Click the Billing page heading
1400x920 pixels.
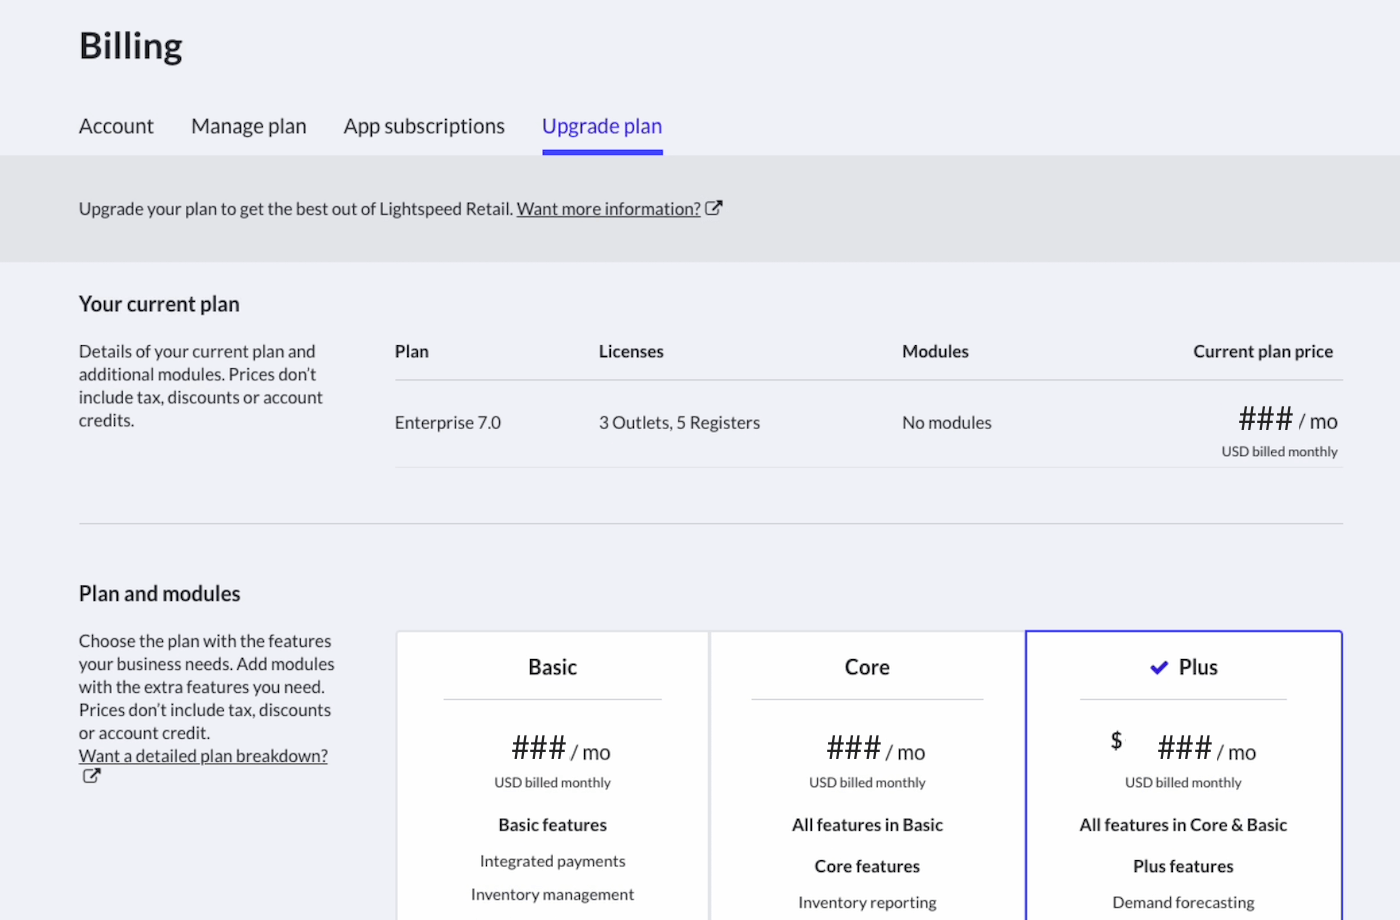[130, 45]
